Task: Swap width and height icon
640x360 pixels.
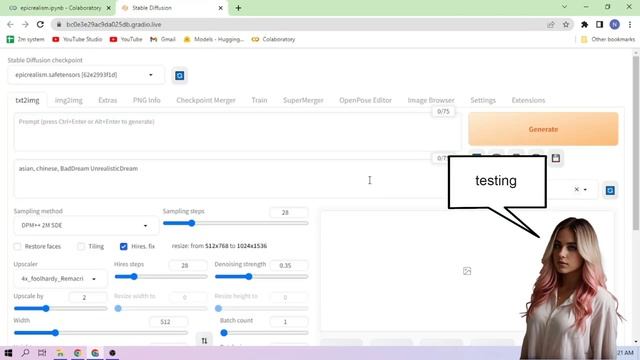Action: point(204,340)
